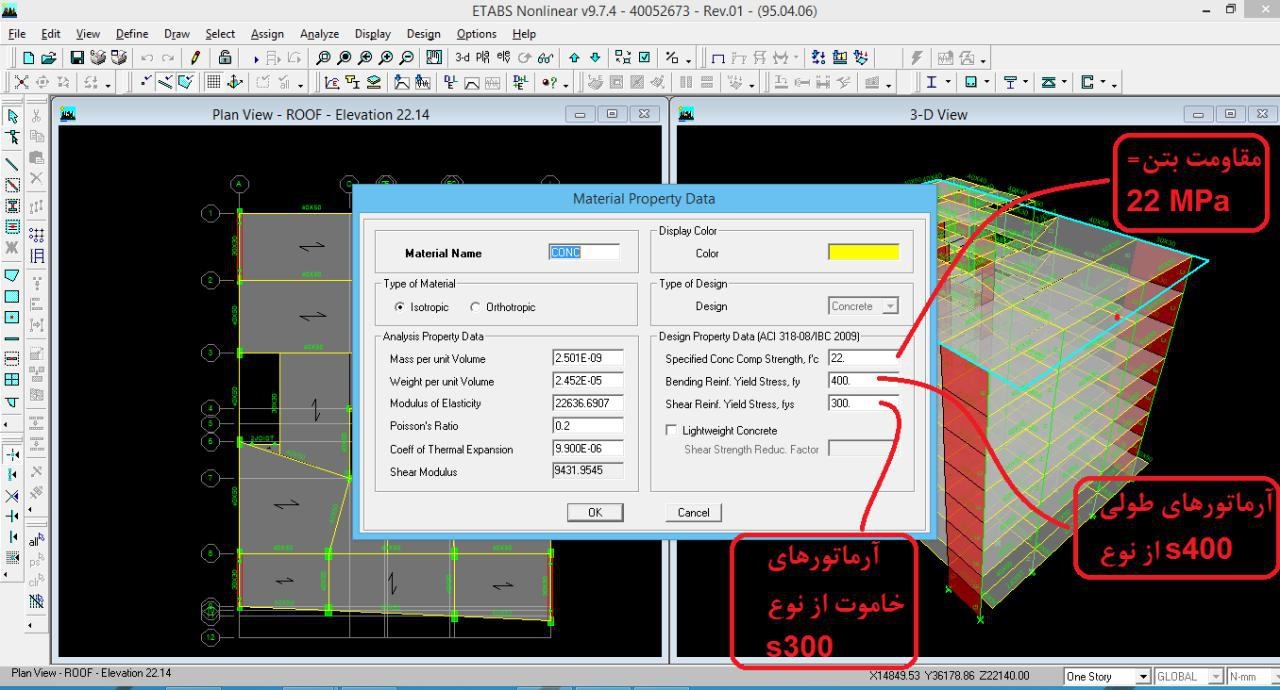Viewport: 1280px width, 690px height.
Task: Click the zoom in (plus) magnifier
Action: click(386, 58)
